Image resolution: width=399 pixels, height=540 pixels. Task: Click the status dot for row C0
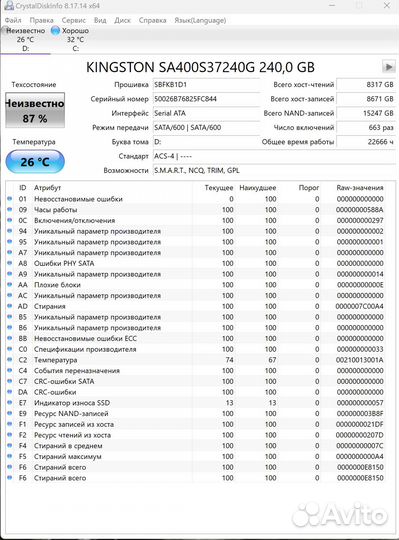click(x=10, y=349)
